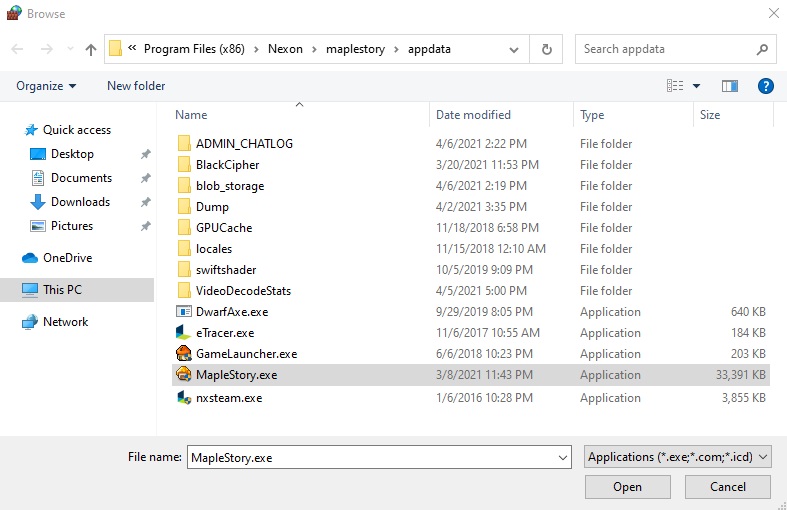Select DwarfAxe.exe application icon
The image size is (787, 510).
pos(184,312)
